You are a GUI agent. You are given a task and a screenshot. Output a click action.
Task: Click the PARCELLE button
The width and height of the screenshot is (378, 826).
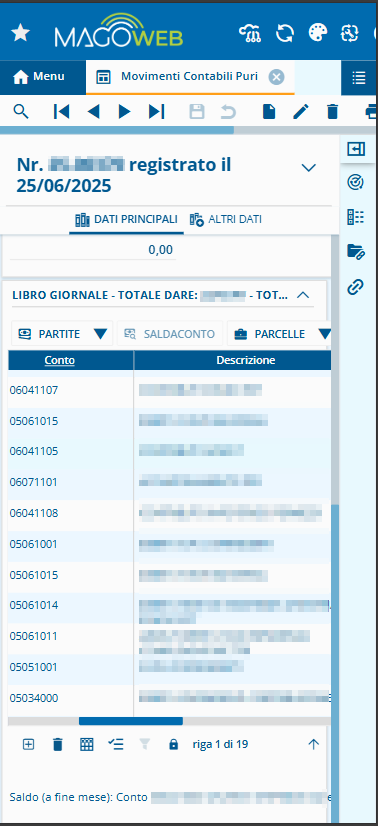[271, 334]
